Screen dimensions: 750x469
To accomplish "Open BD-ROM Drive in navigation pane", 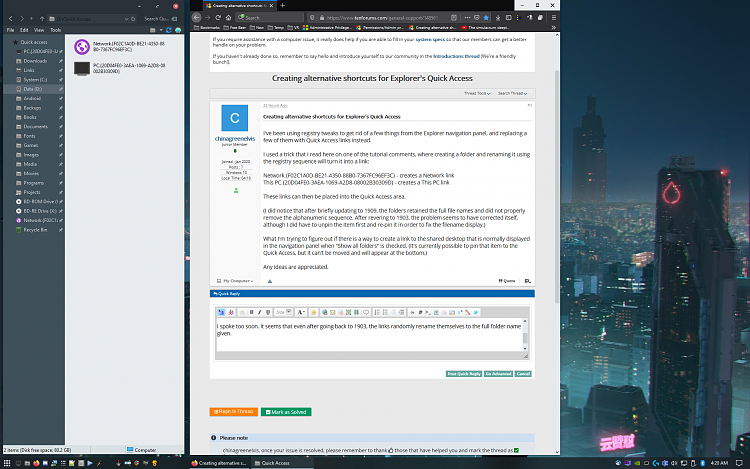I will 40,202.
